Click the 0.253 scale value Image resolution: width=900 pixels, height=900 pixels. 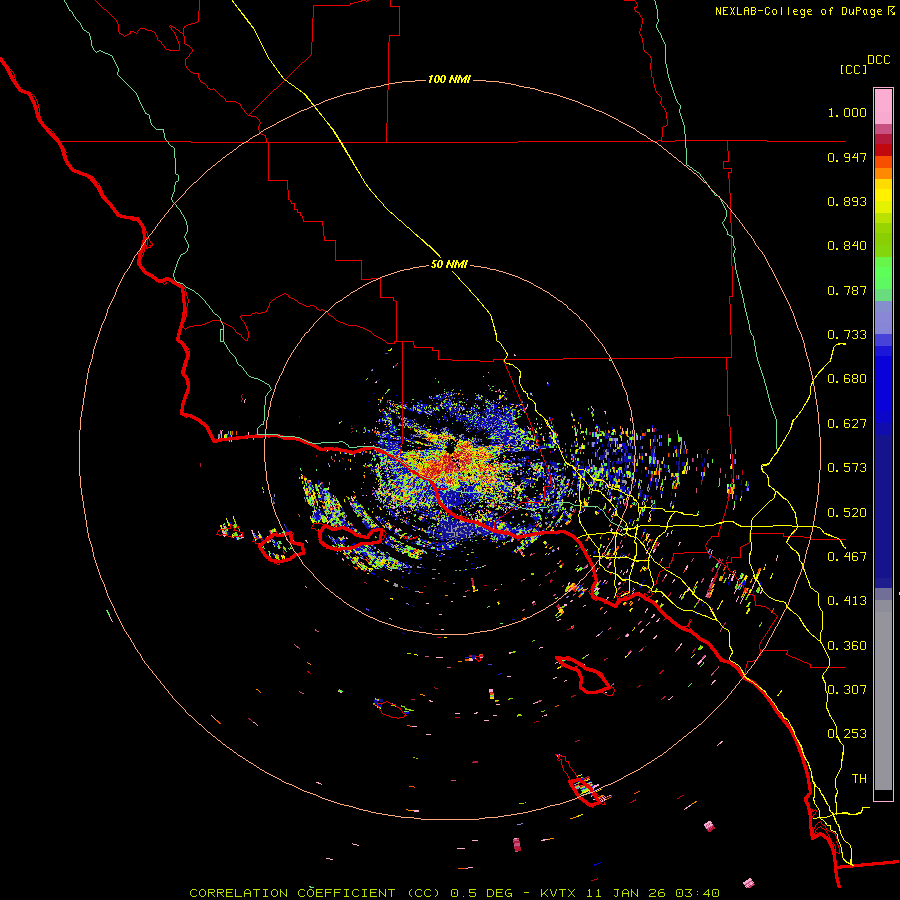[847, 734]
